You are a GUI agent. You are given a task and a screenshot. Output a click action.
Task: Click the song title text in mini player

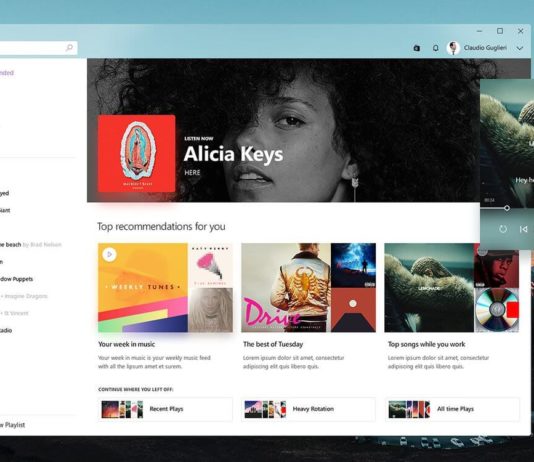coord(524,180)
